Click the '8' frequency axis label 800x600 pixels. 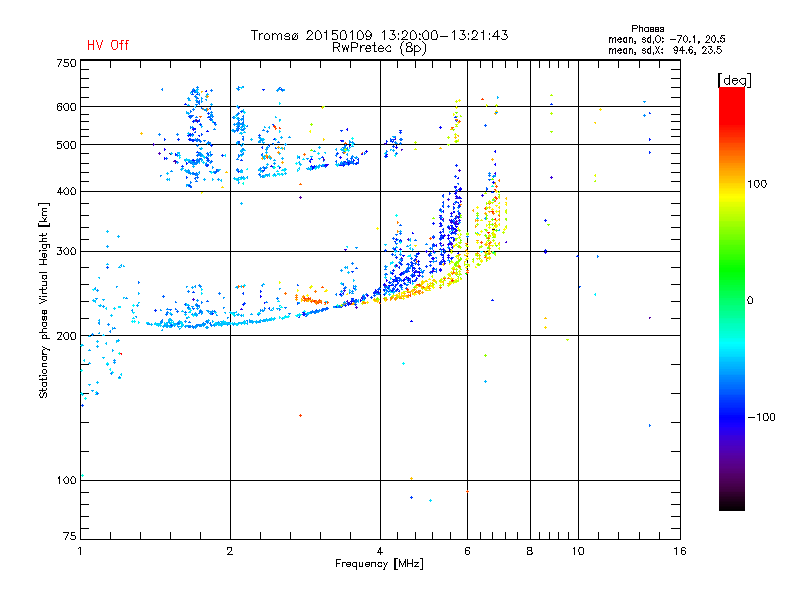click(x=530, y=551)
